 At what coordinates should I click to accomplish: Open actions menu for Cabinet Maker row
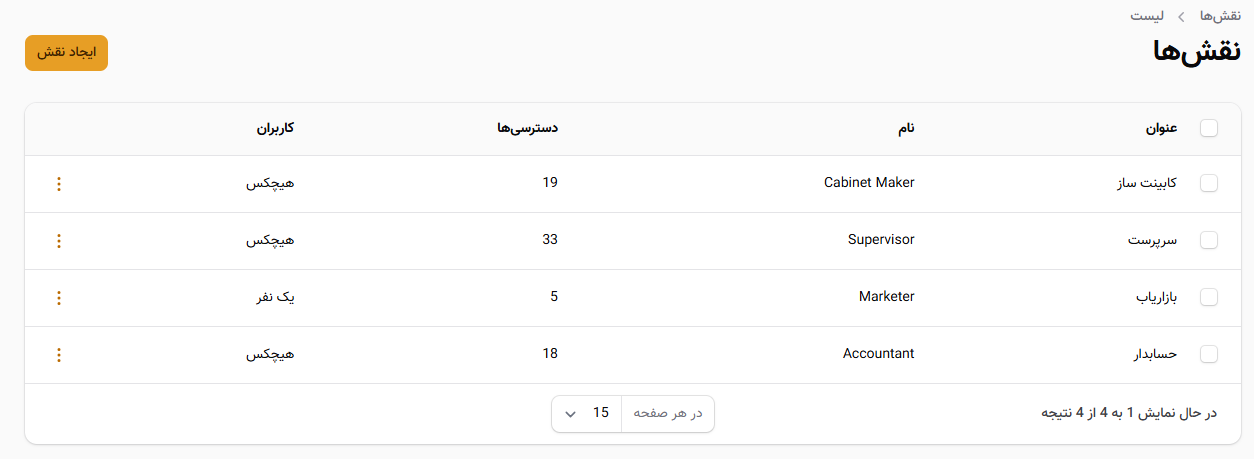(58, 184)
